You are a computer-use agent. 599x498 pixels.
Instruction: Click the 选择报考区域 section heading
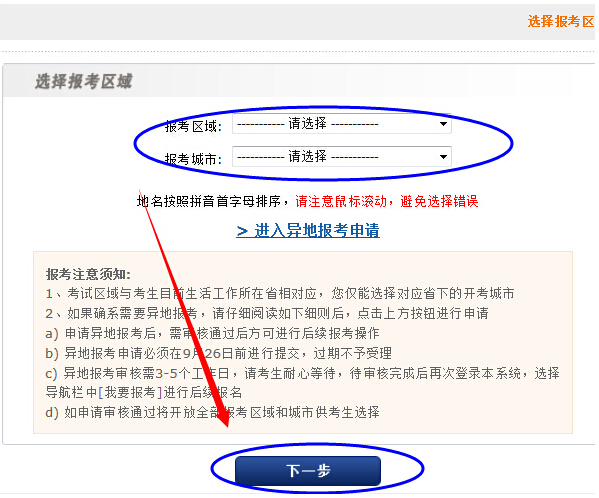pyautogui.click(x=84, y=81)
